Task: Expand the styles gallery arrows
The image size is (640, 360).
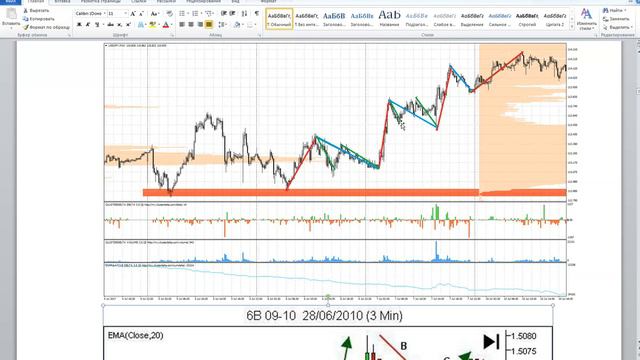Action: (571, 26)
